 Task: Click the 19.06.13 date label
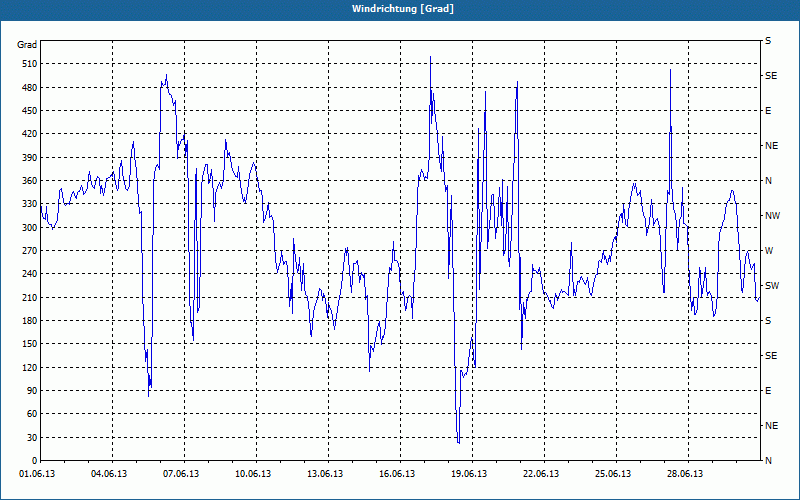(469, 474)
